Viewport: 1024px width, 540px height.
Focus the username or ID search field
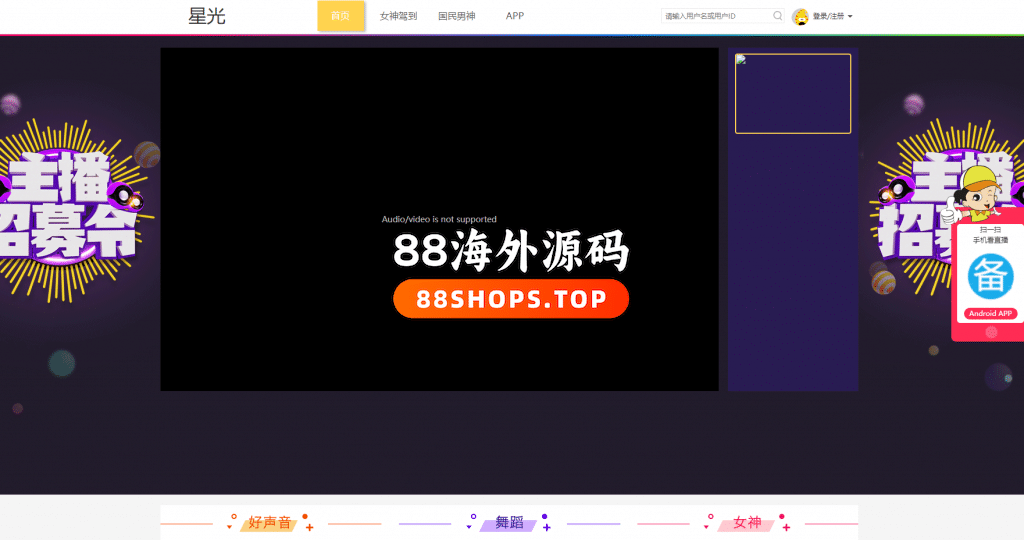click(716, 16)
